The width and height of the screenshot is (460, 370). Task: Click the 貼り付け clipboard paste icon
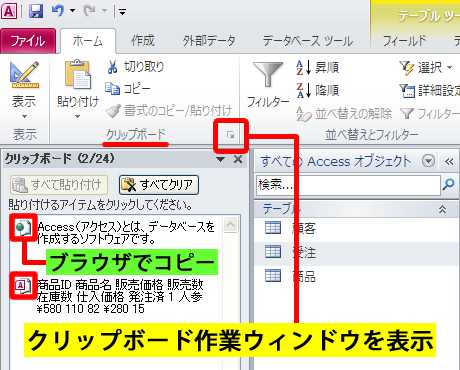[x=78, y=75]
